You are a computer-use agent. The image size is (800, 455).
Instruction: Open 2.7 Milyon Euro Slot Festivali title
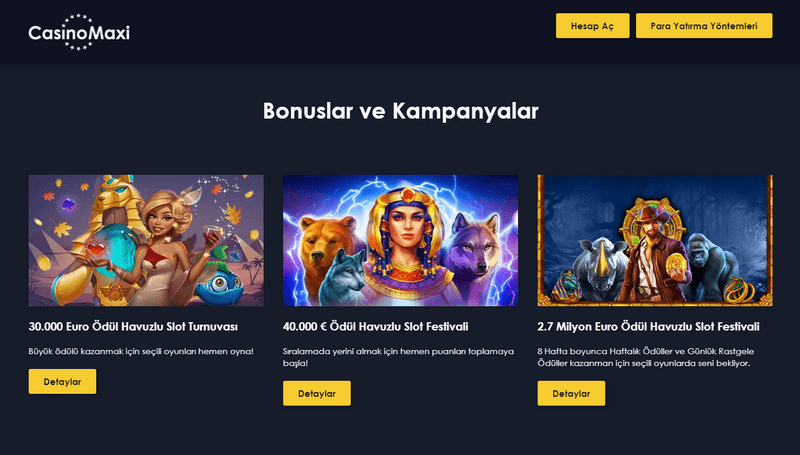pyautogui.click(x=648, y=326)
